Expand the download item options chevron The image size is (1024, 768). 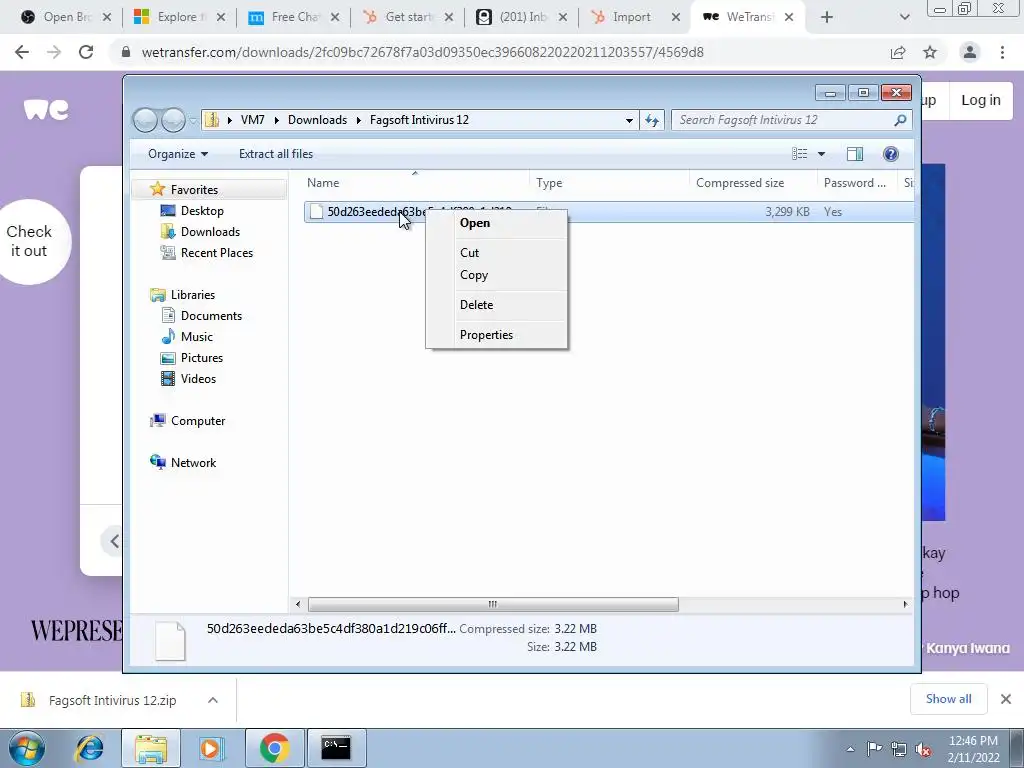pos(213,700)
